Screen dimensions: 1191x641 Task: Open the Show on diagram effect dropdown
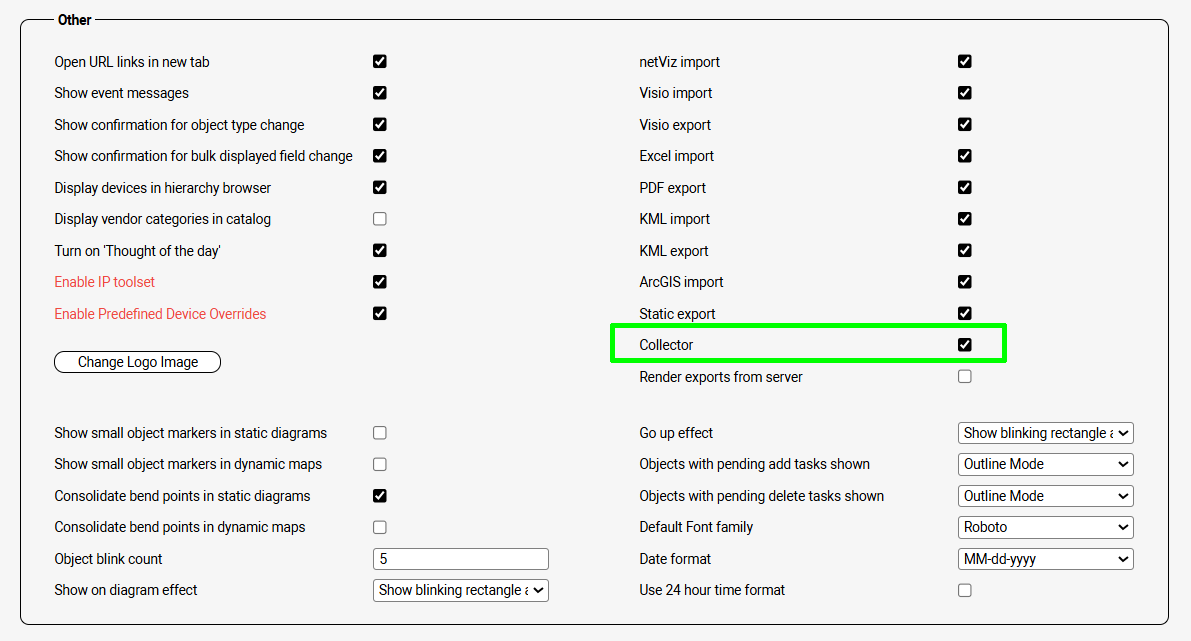click(461, 590)
